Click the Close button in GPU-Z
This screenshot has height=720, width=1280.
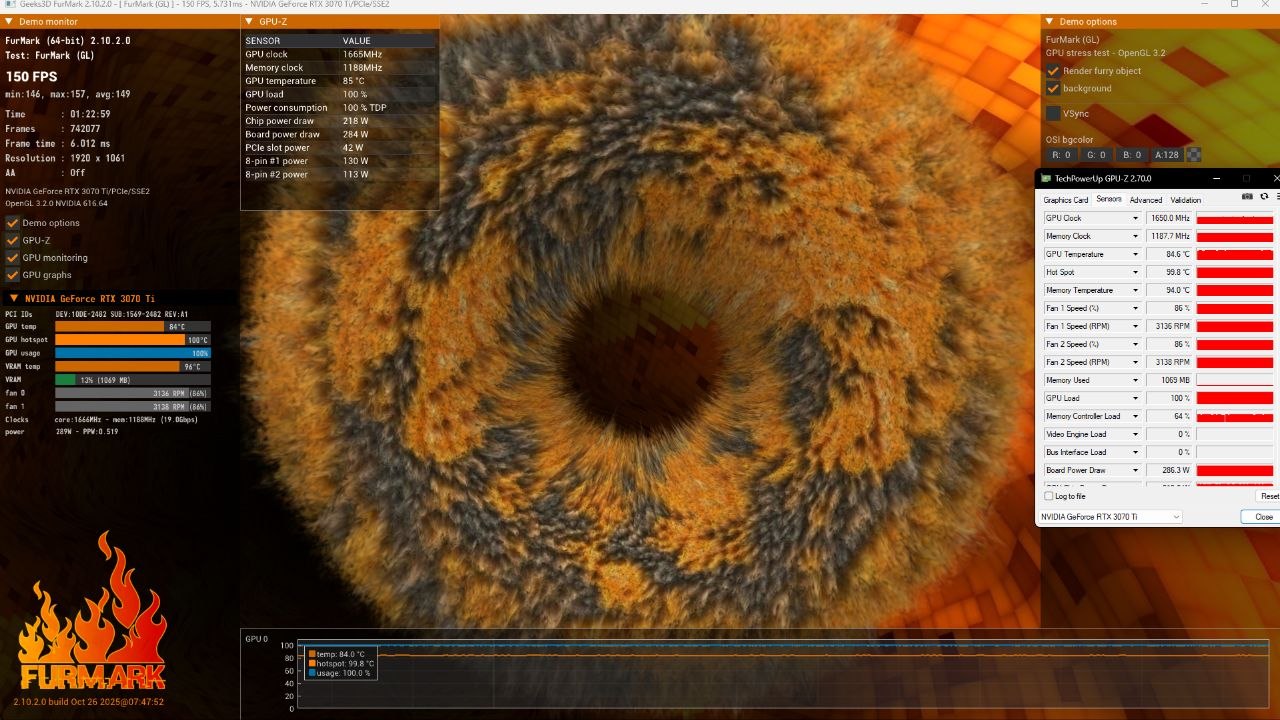point(1262,517)
